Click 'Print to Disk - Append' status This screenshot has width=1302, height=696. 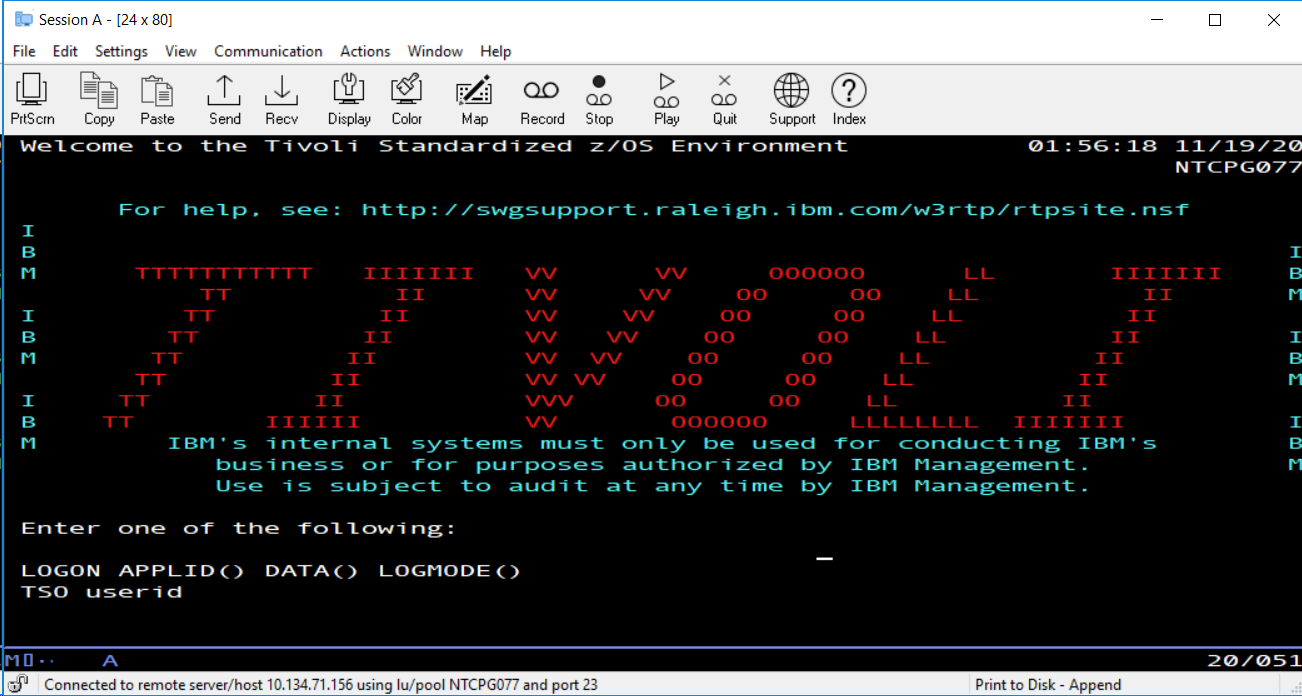pyautogui.click(x=1048, y=685)
